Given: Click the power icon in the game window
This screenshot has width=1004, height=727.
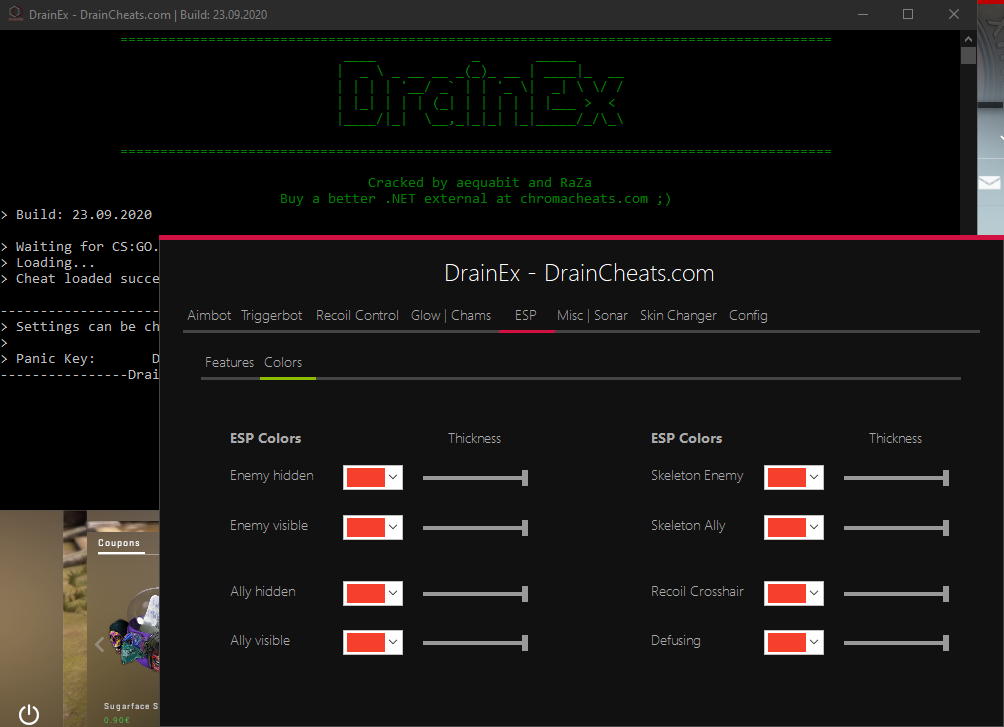Looking at the screenshot, I should 29,714.
